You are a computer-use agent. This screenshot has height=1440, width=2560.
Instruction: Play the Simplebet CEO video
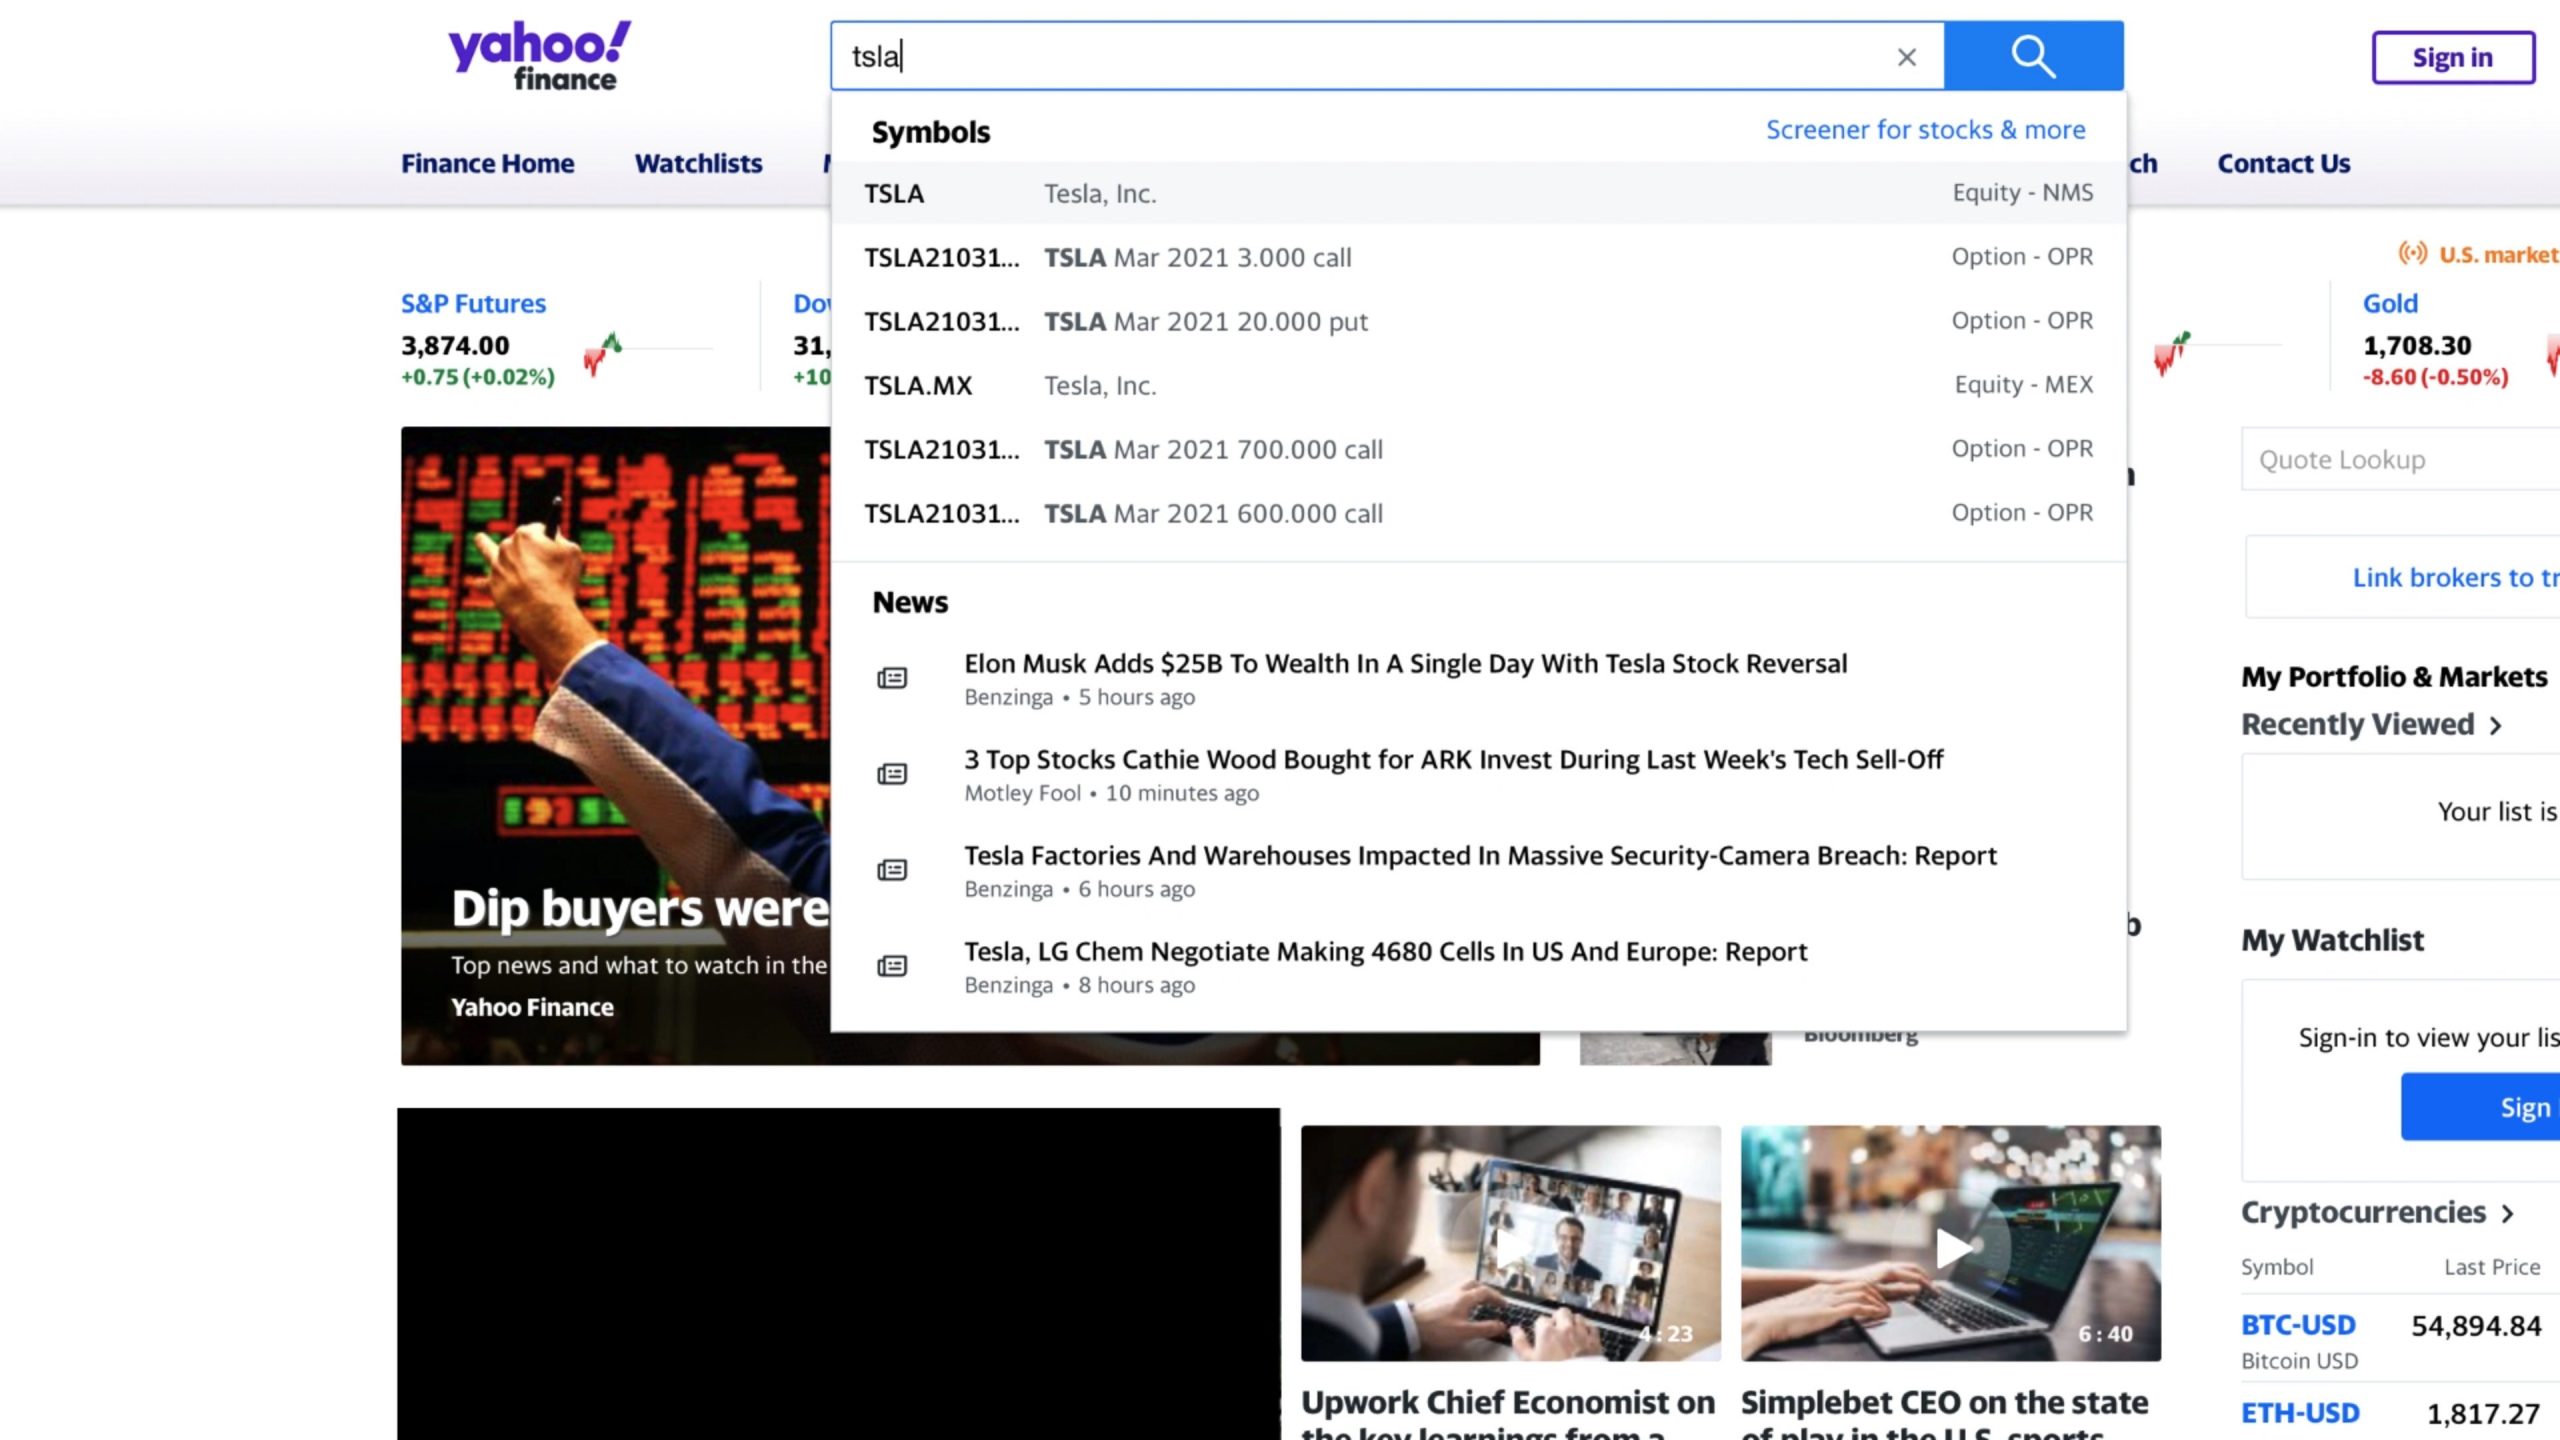(1950, 1247)
